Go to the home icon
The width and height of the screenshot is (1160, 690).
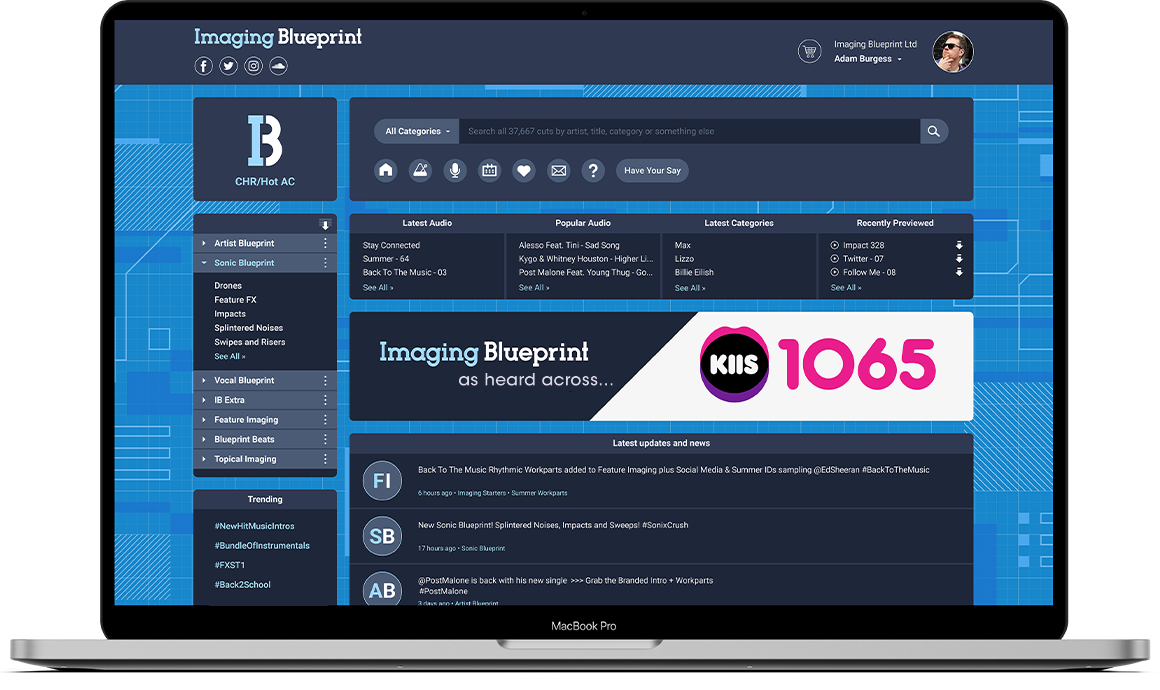click(x=385, y=170)
